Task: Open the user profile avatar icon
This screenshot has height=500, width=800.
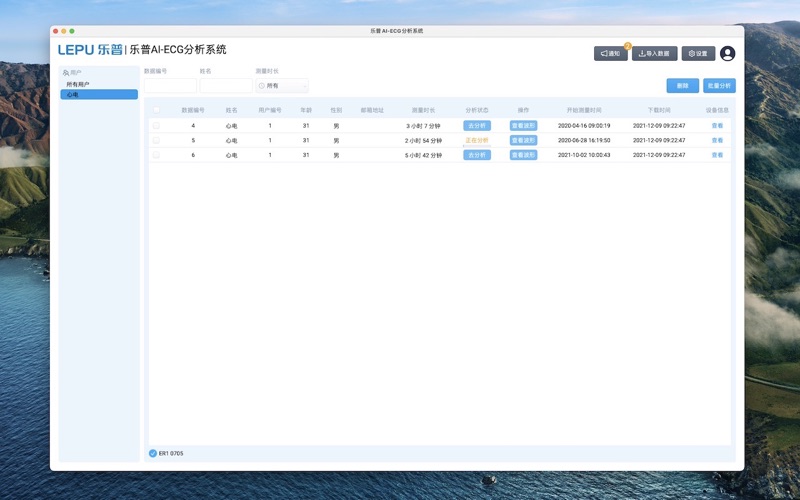Action: tap(727, 54)
